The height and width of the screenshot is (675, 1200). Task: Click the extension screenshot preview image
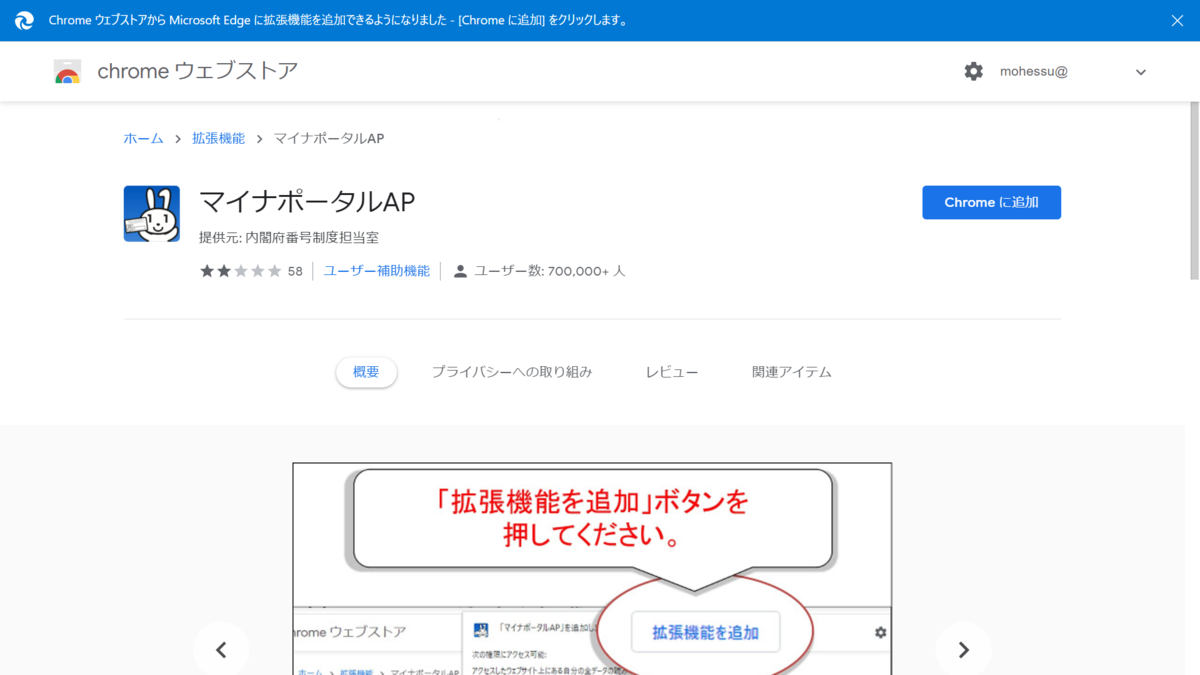coord(592,568)
